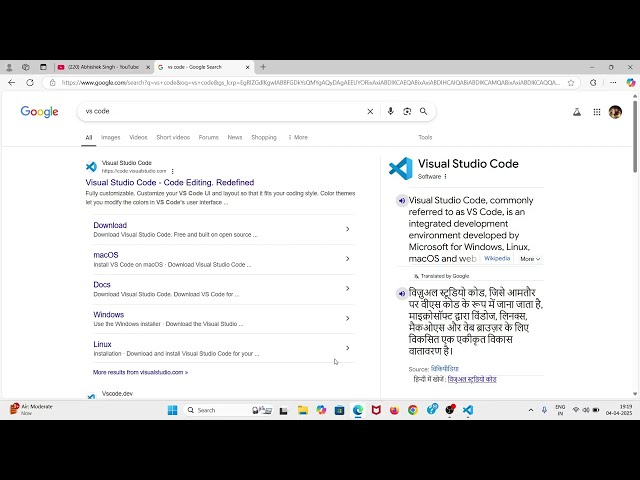
Task: Expand chevron on the Windows row
Action: click(x=347, y=318)
